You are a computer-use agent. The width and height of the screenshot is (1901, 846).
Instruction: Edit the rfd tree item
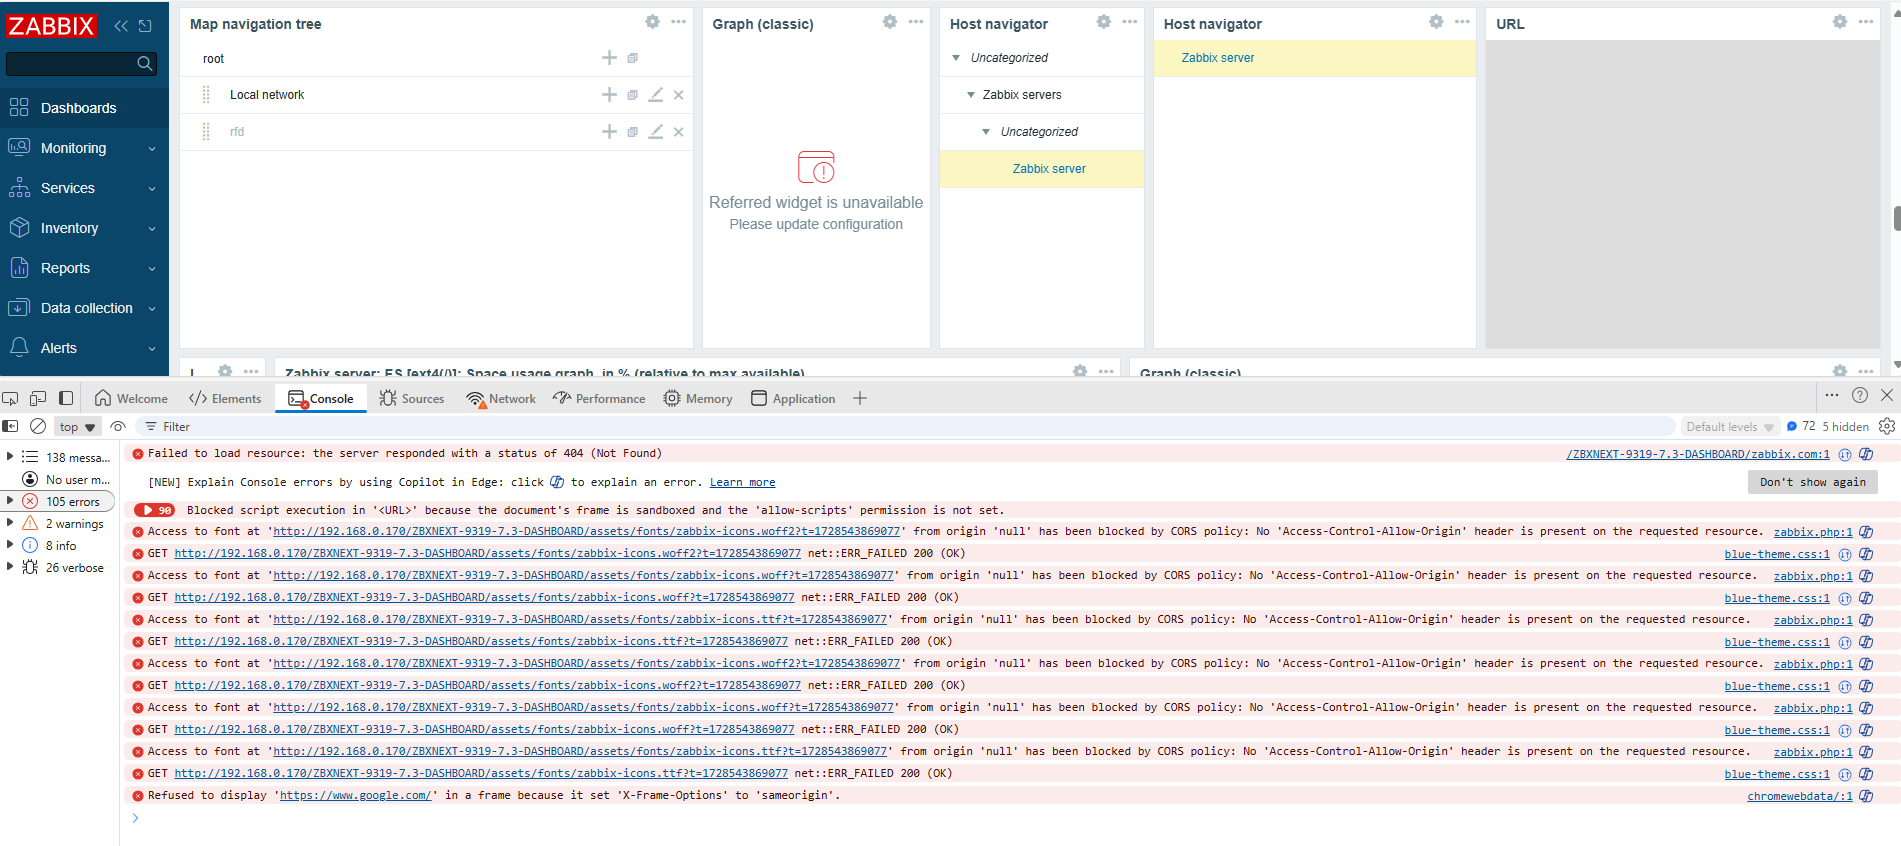click(656, 132)
